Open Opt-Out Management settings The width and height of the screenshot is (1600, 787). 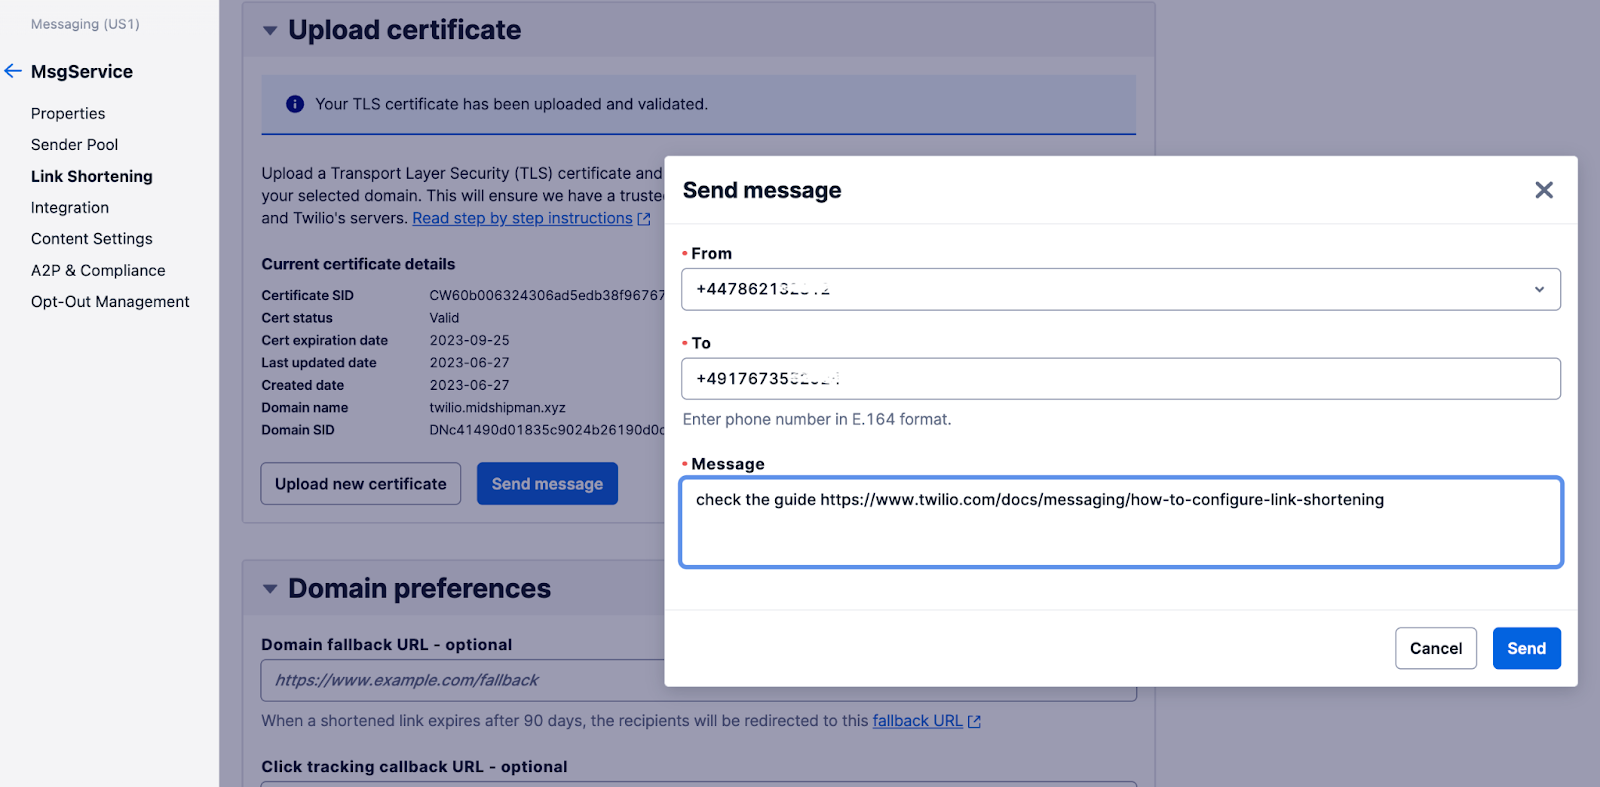[x=110, y=301]
